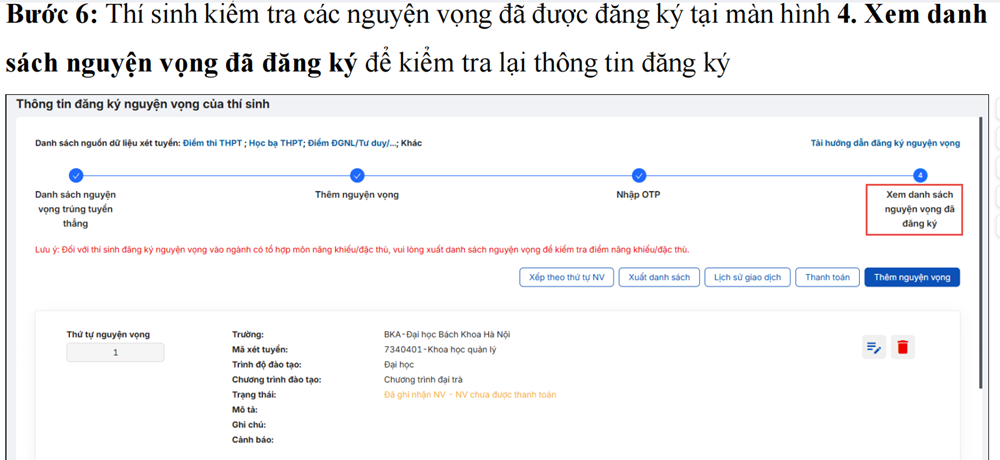Click the Chương trình đào tạo label
The height and width of the screenshot is (460, 1000).
(x=277, y=380)
